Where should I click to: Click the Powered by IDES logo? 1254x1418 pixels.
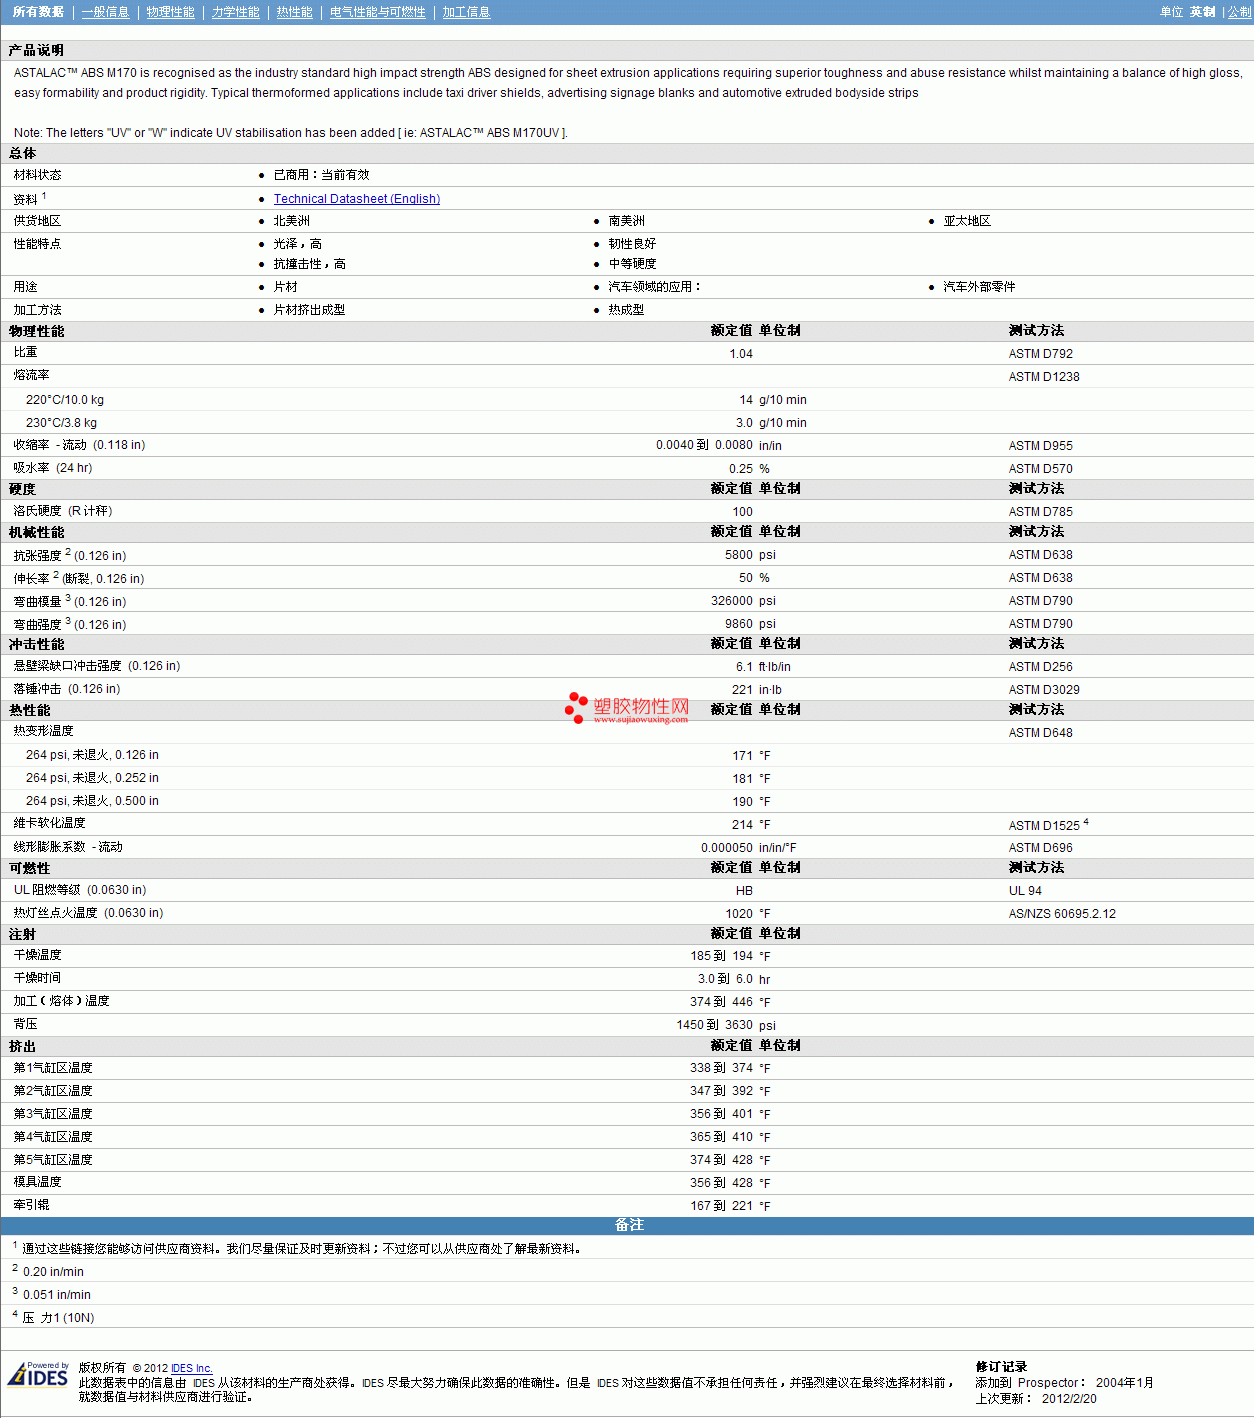[38, 1374]
